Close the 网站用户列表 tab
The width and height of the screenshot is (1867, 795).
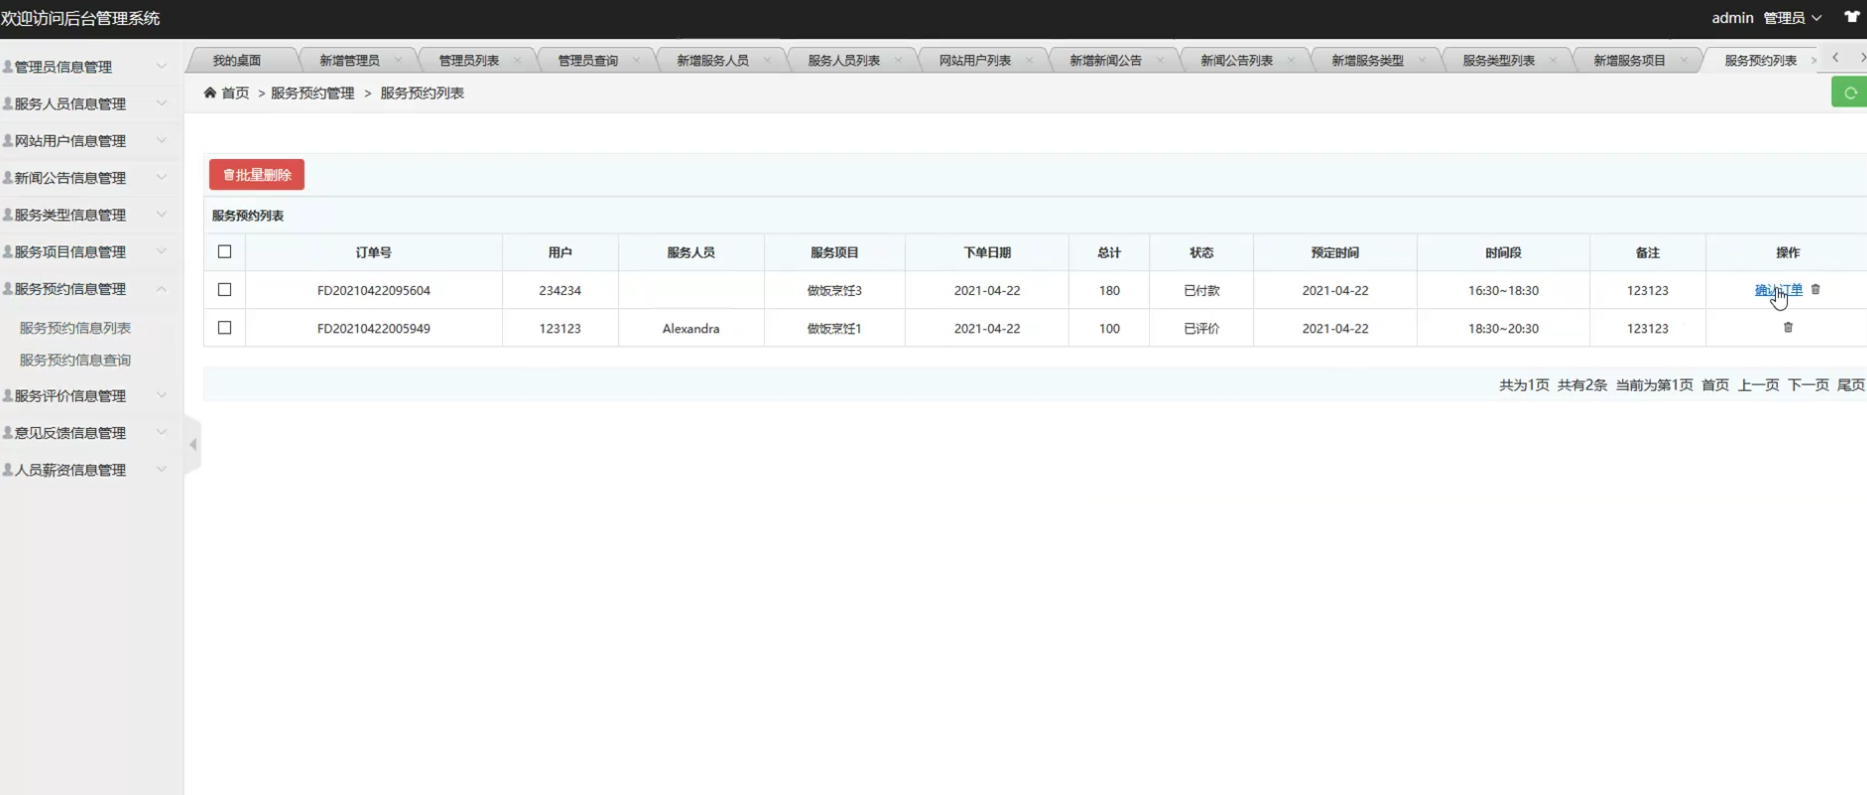1029,61
